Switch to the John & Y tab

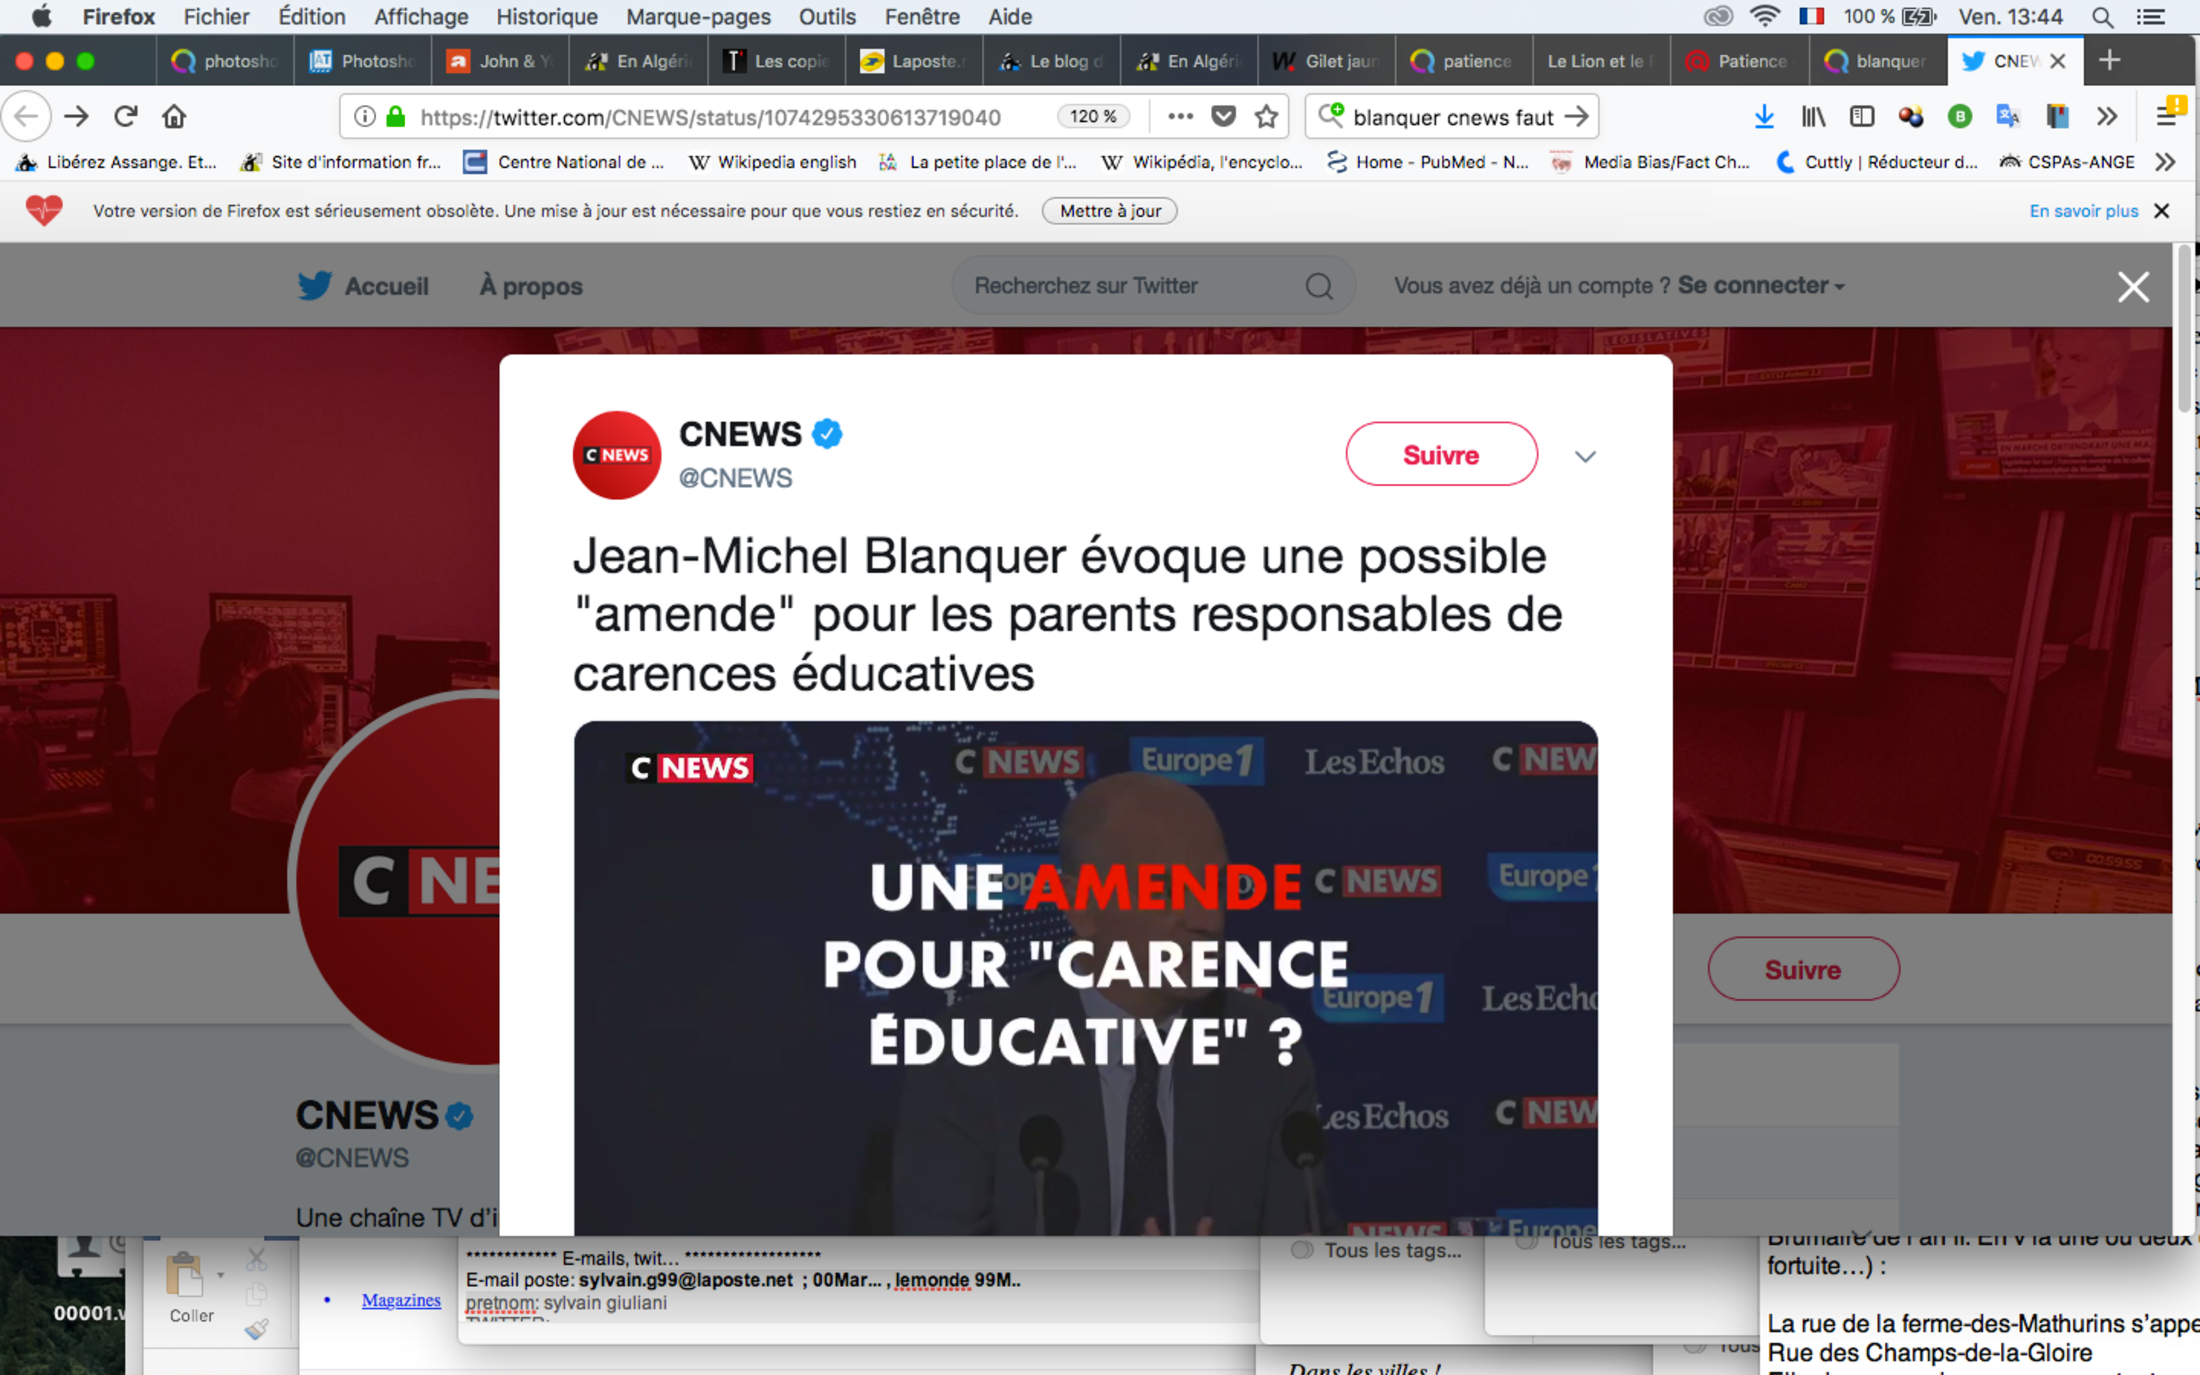click(x=500, y=61)
